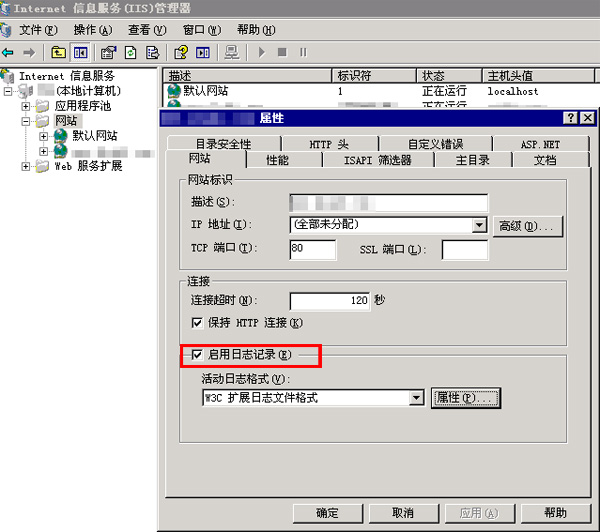Open the 活动日志格式 dropdown

(417, 398)
